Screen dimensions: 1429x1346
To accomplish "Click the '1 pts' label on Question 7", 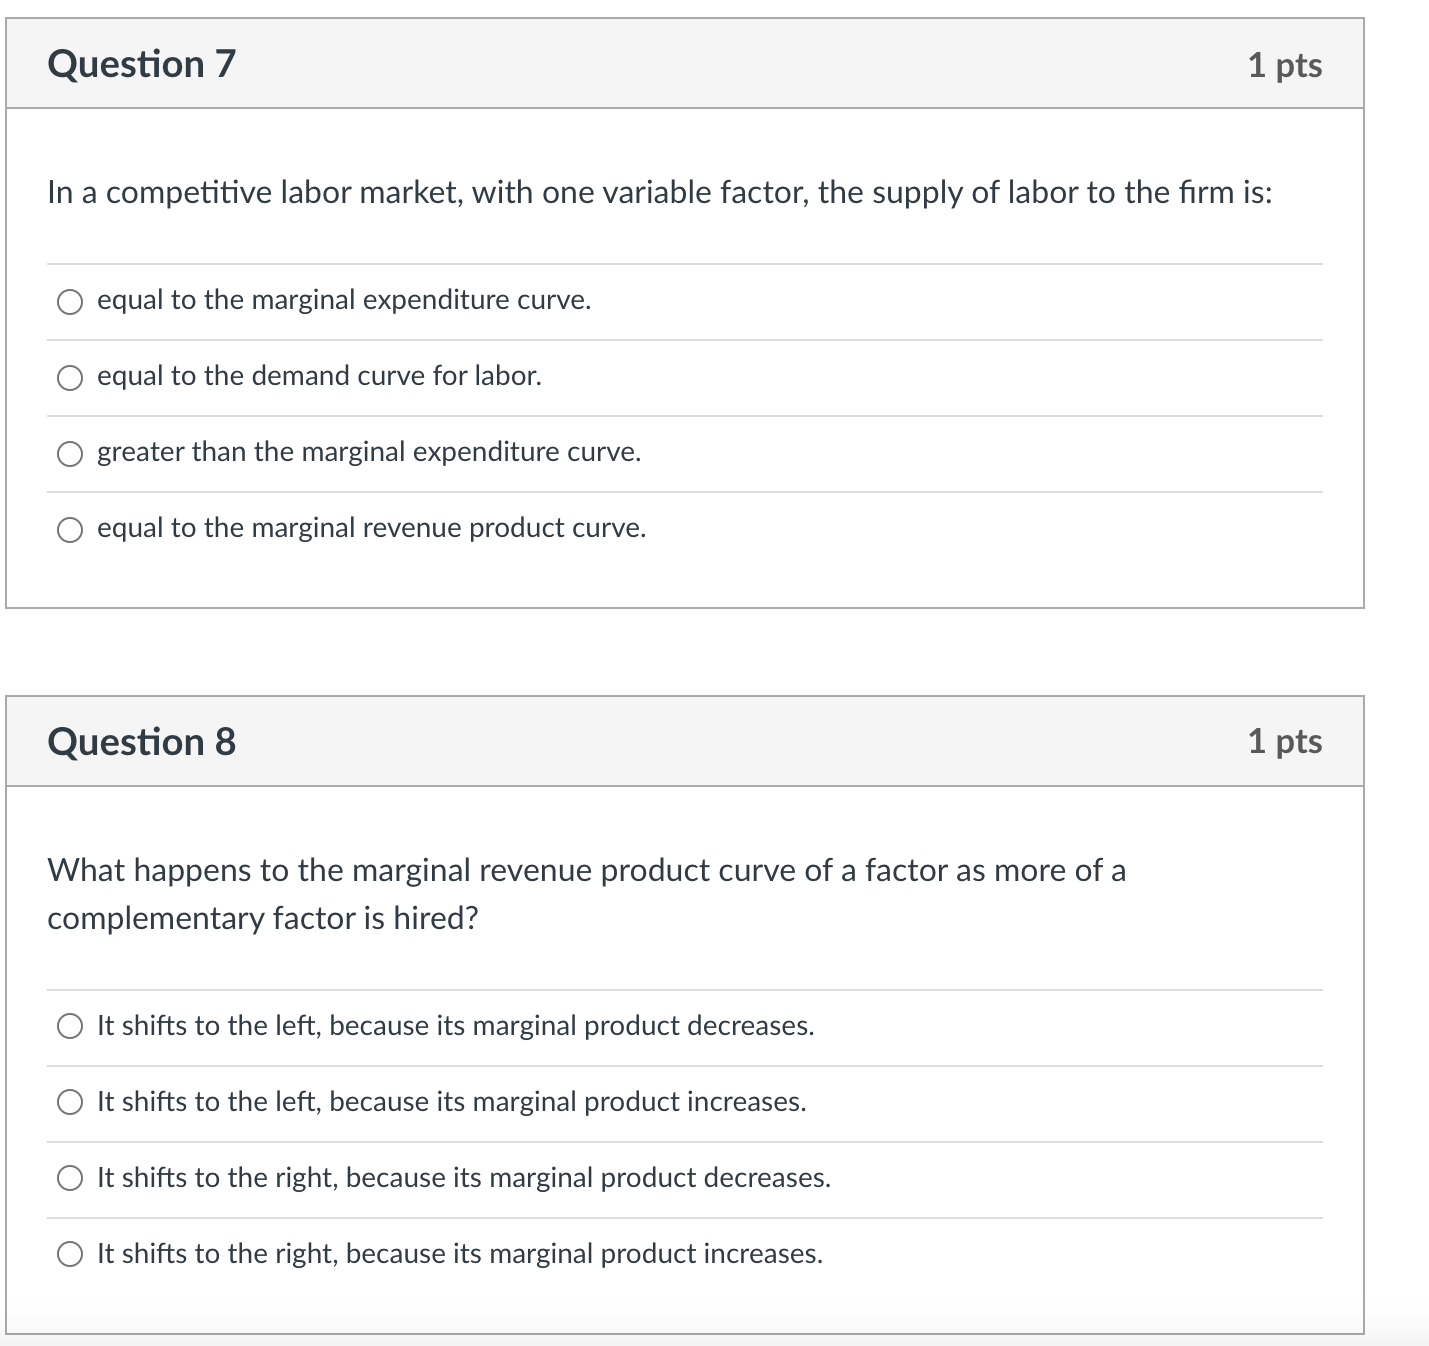I will pos(1284,65).
